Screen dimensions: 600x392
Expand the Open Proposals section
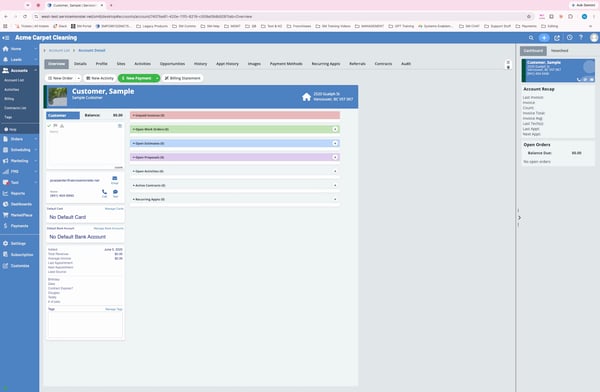tap(235, 157)
